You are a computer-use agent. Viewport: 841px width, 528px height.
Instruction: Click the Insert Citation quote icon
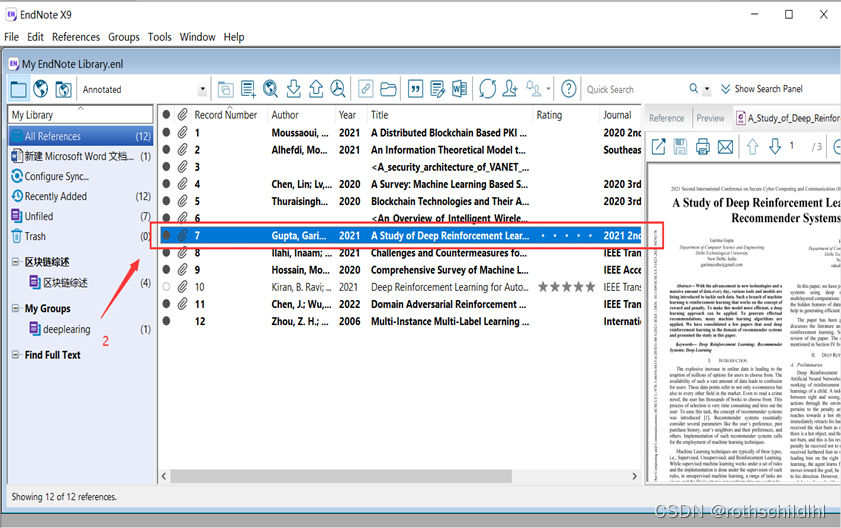point(415,90)
